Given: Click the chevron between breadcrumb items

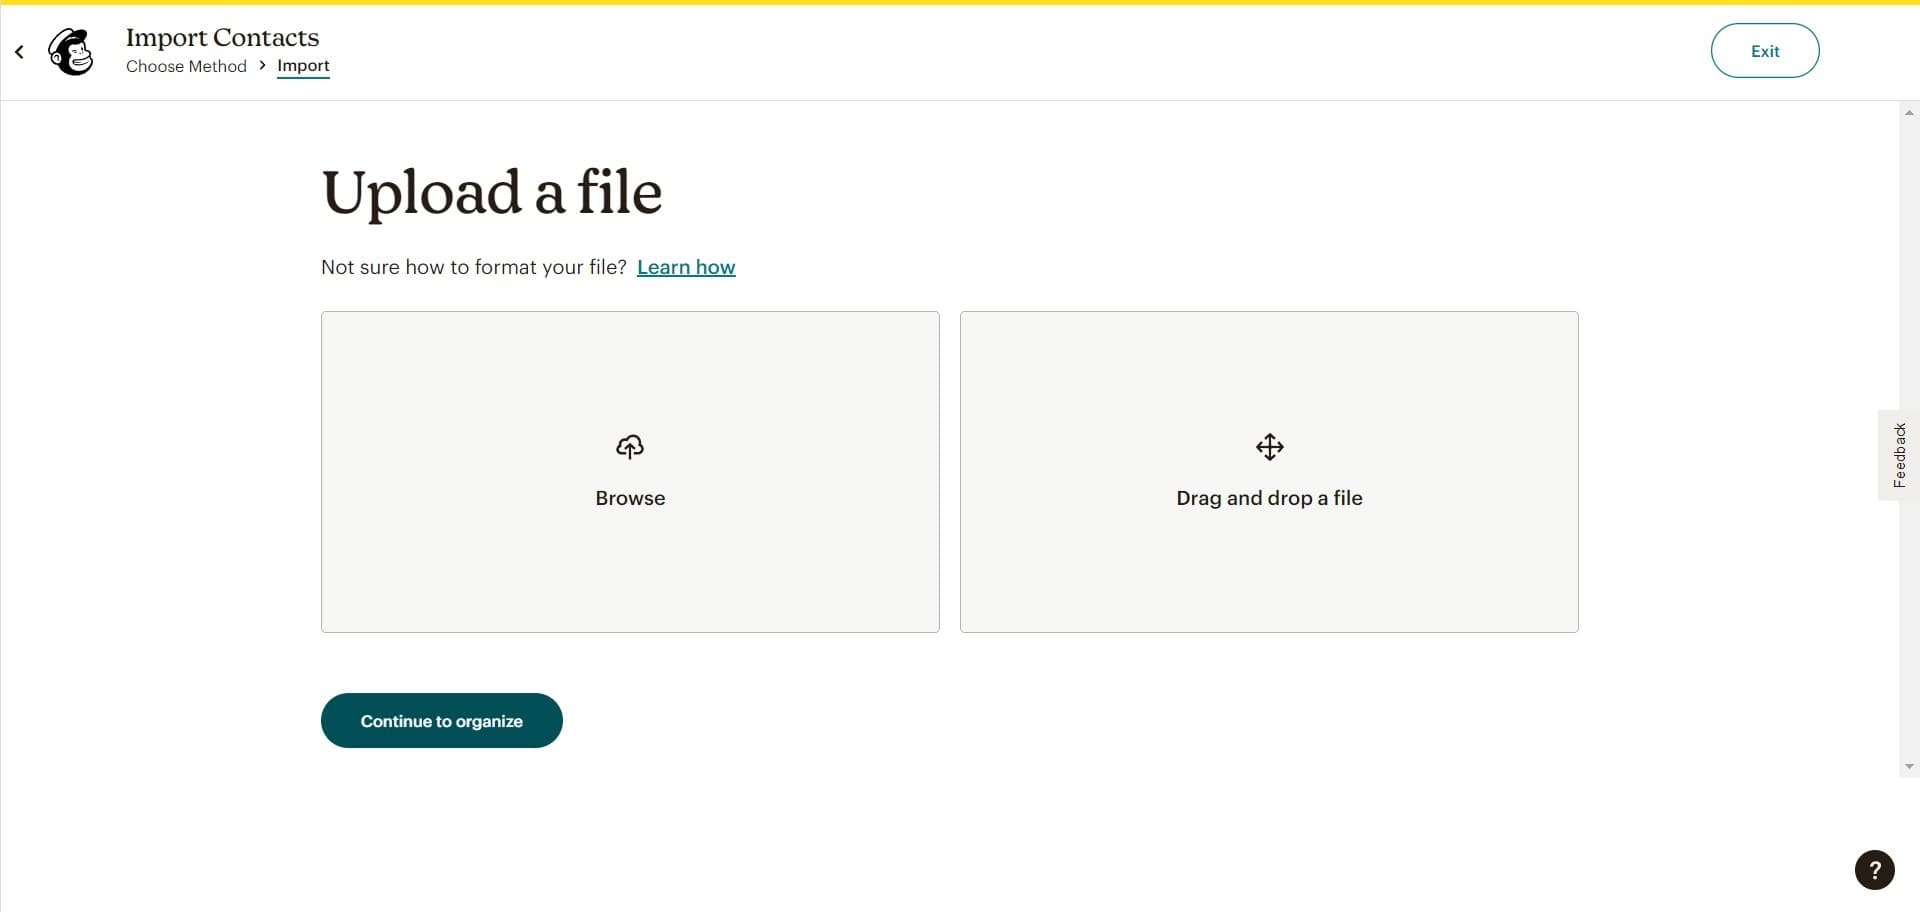Looking at the screenshot, I should (261, 65).
